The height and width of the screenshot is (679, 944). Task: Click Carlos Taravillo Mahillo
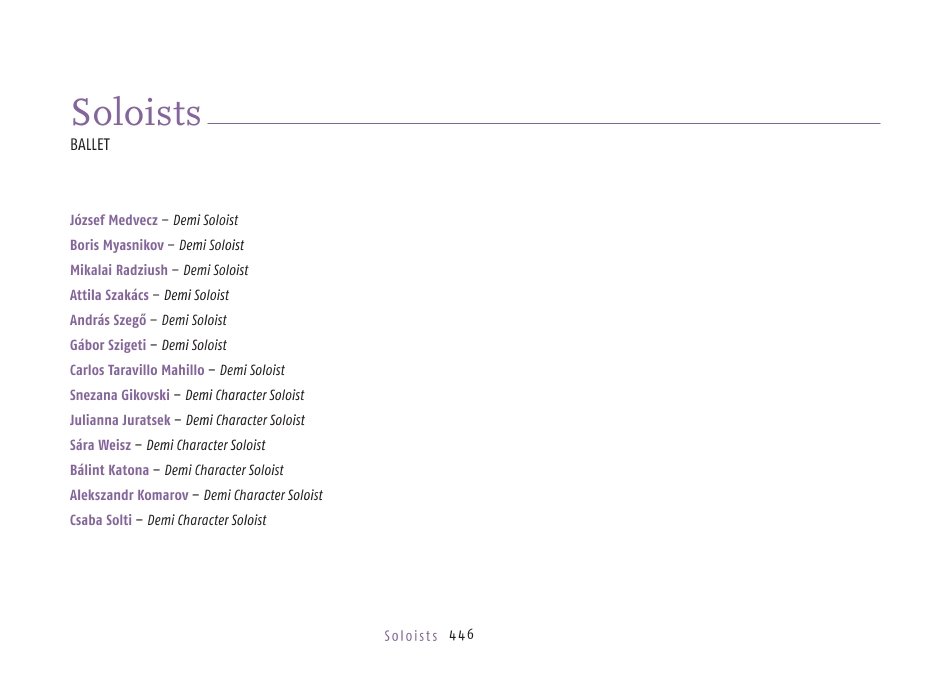click(137, 370)
